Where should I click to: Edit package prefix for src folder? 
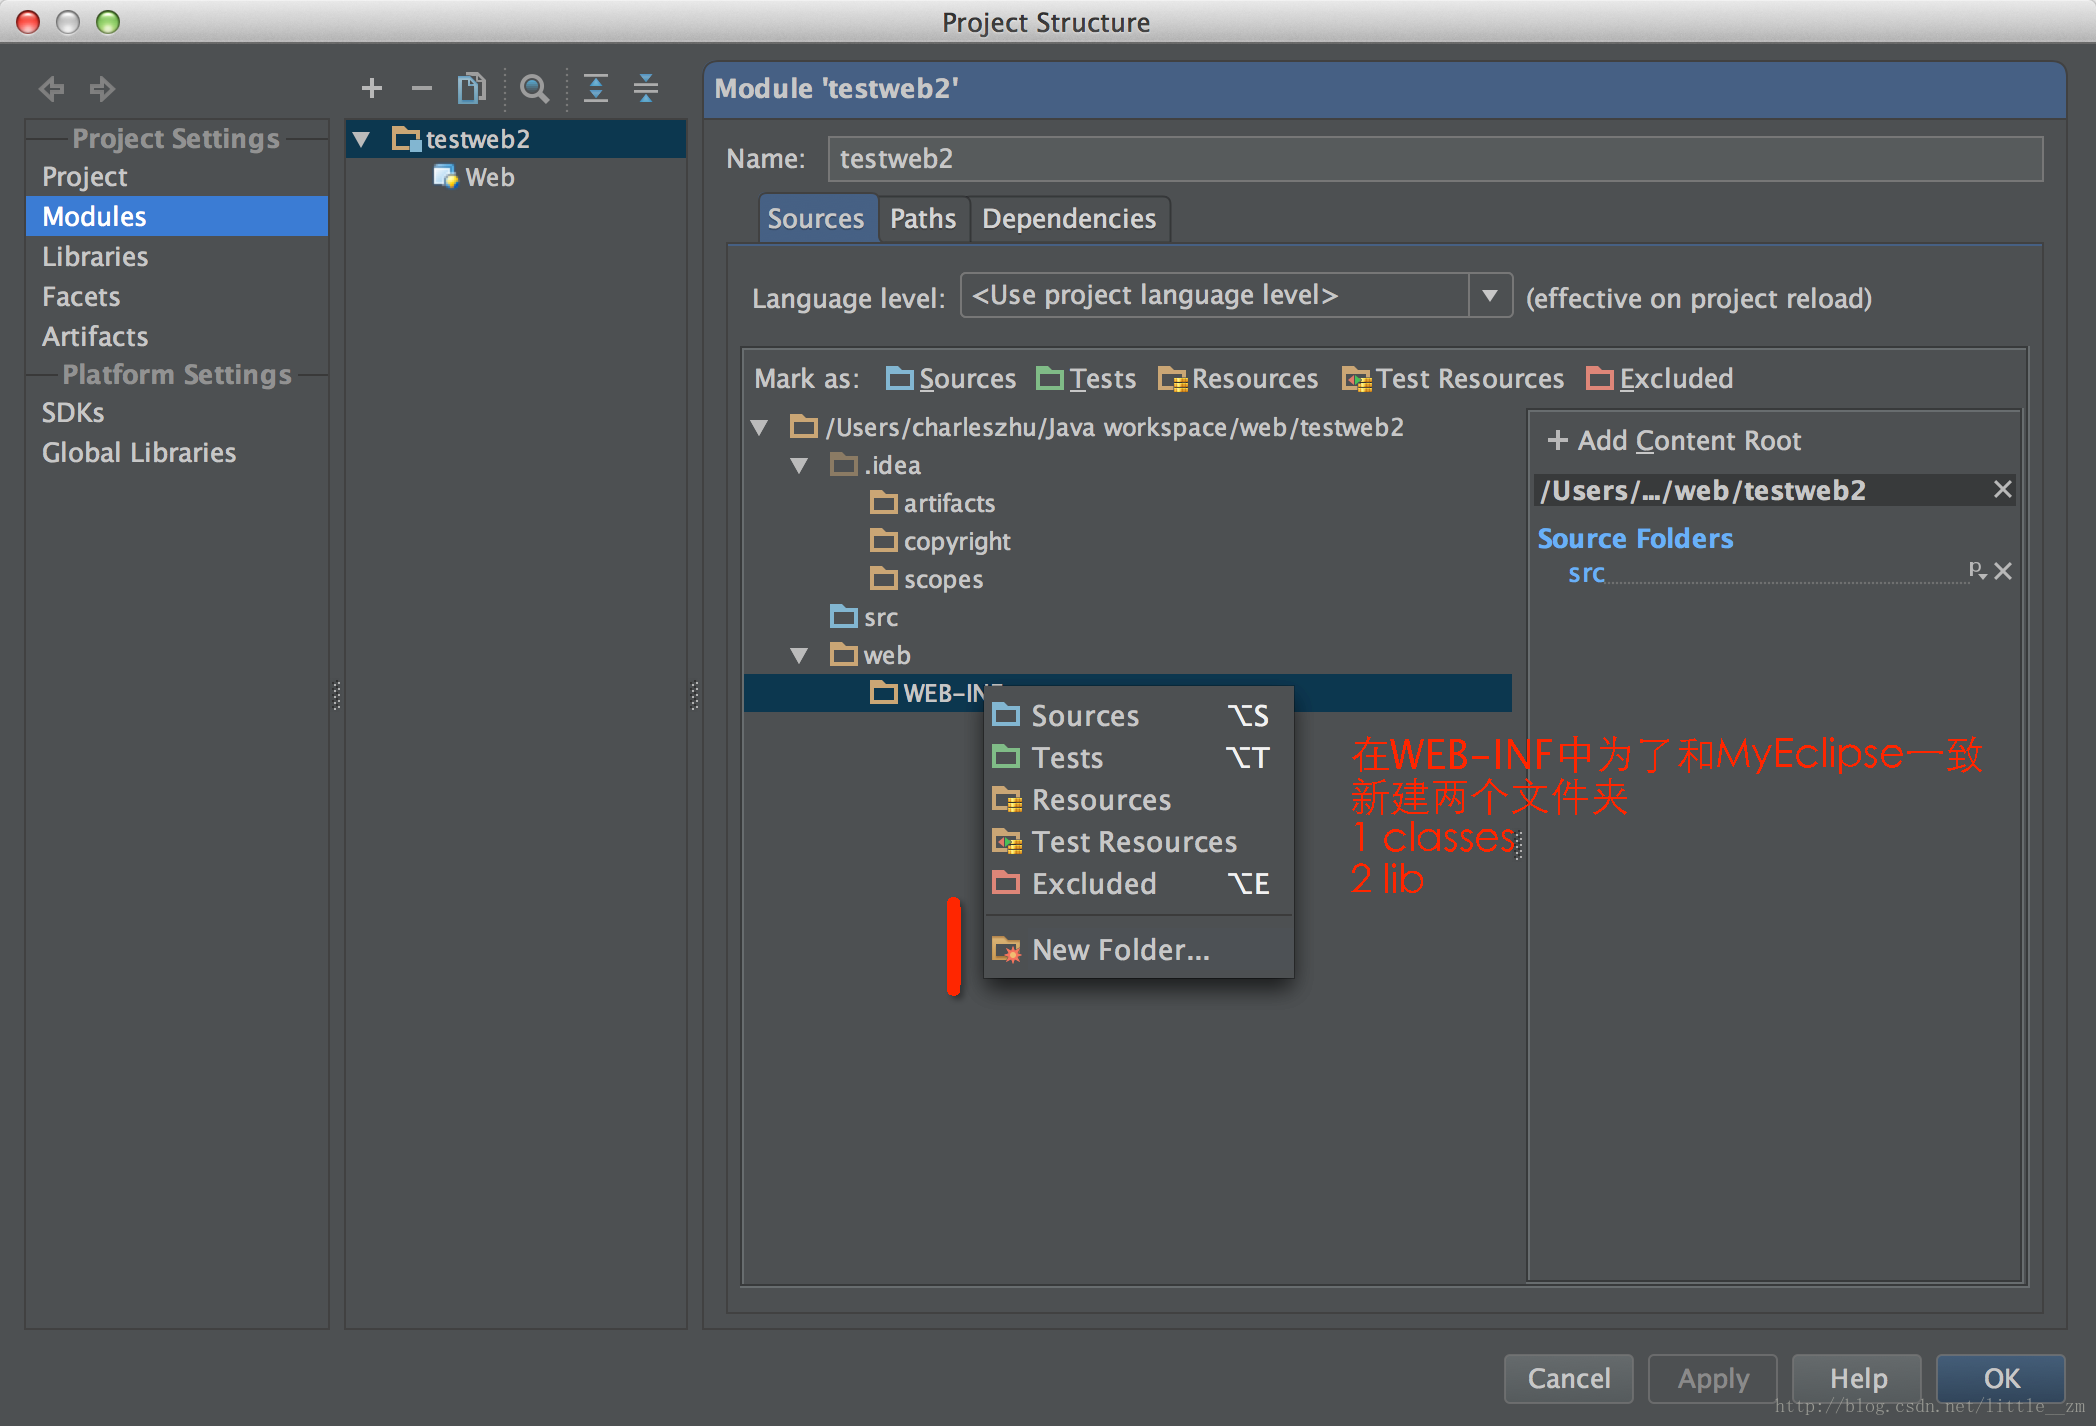coord(1977,570)
